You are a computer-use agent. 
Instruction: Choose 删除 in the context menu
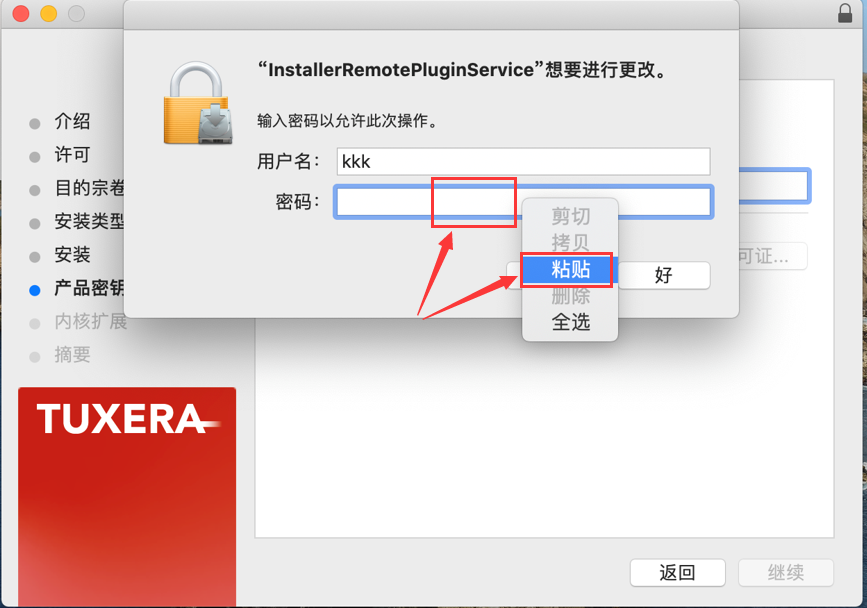pos(570,296)
